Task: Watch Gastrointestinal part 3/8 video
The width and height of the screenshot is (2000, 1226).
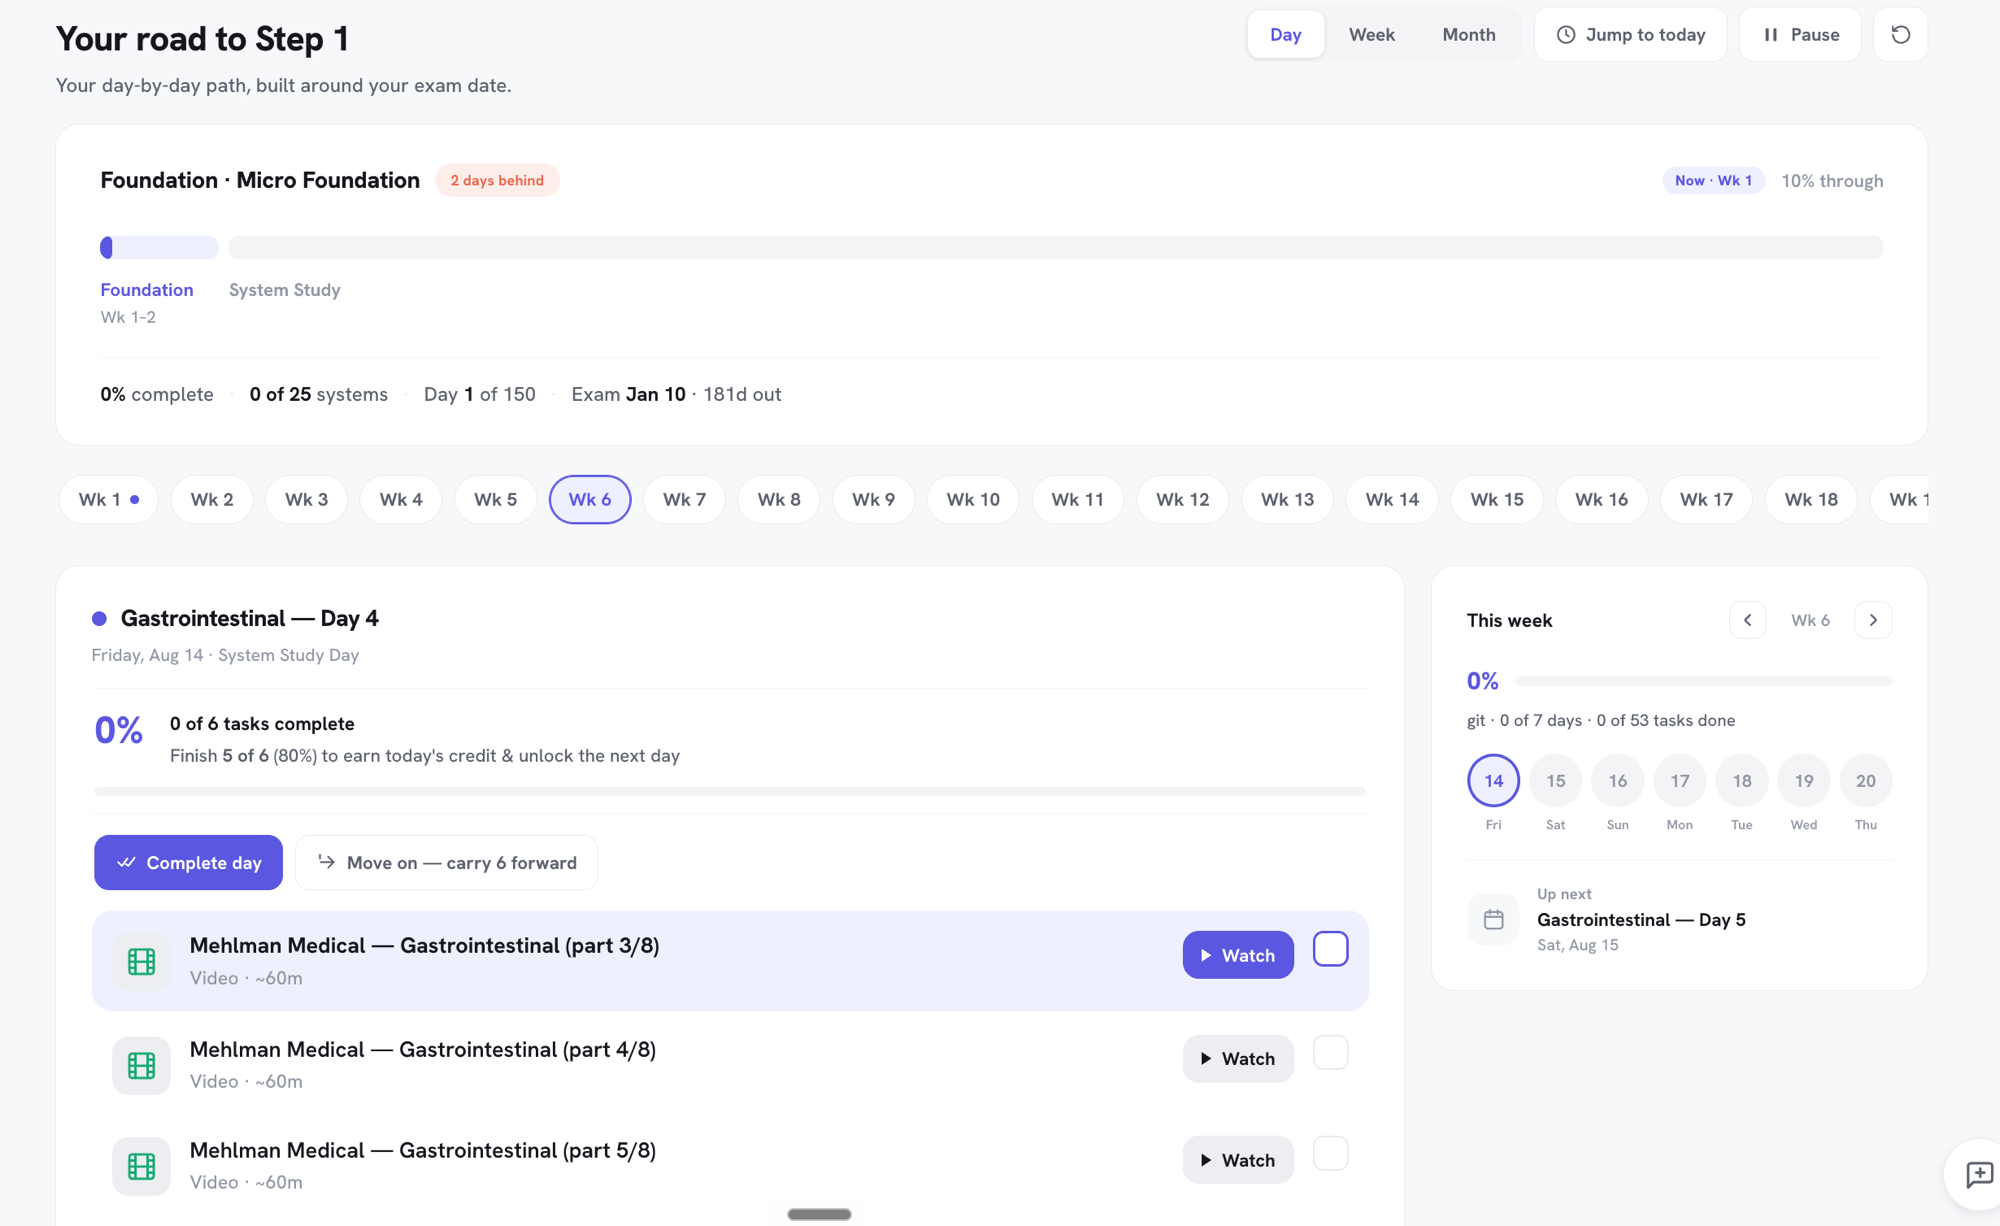Action: [x=1237, y=955]
